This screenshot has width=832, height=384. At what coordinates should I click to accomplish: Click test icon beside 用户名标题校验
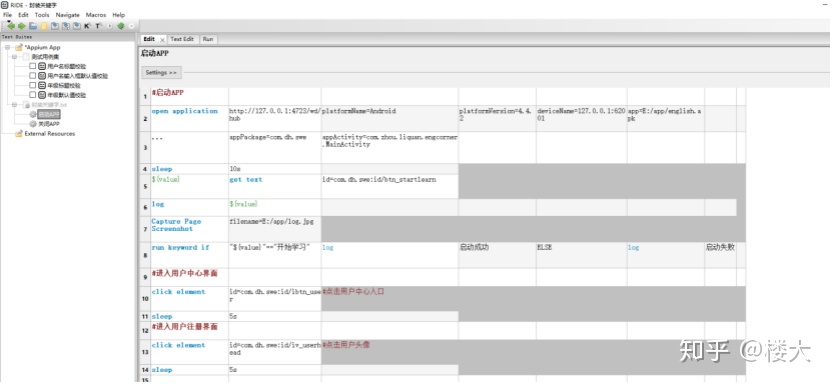42,66
